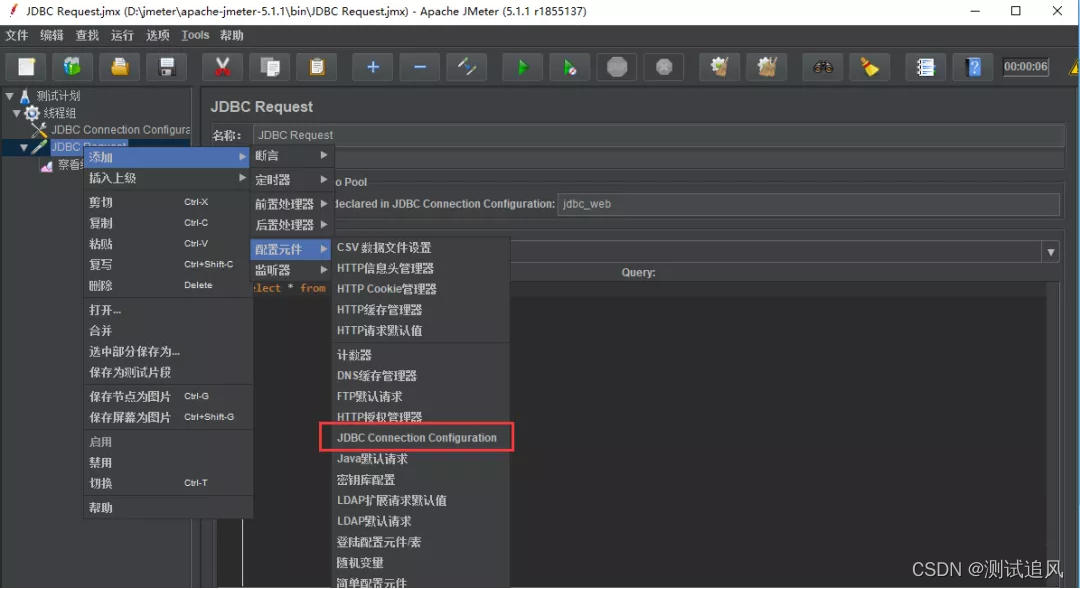Open the 帮助 menu in the menu bar

pyautogui.click(x=231, y=35)
